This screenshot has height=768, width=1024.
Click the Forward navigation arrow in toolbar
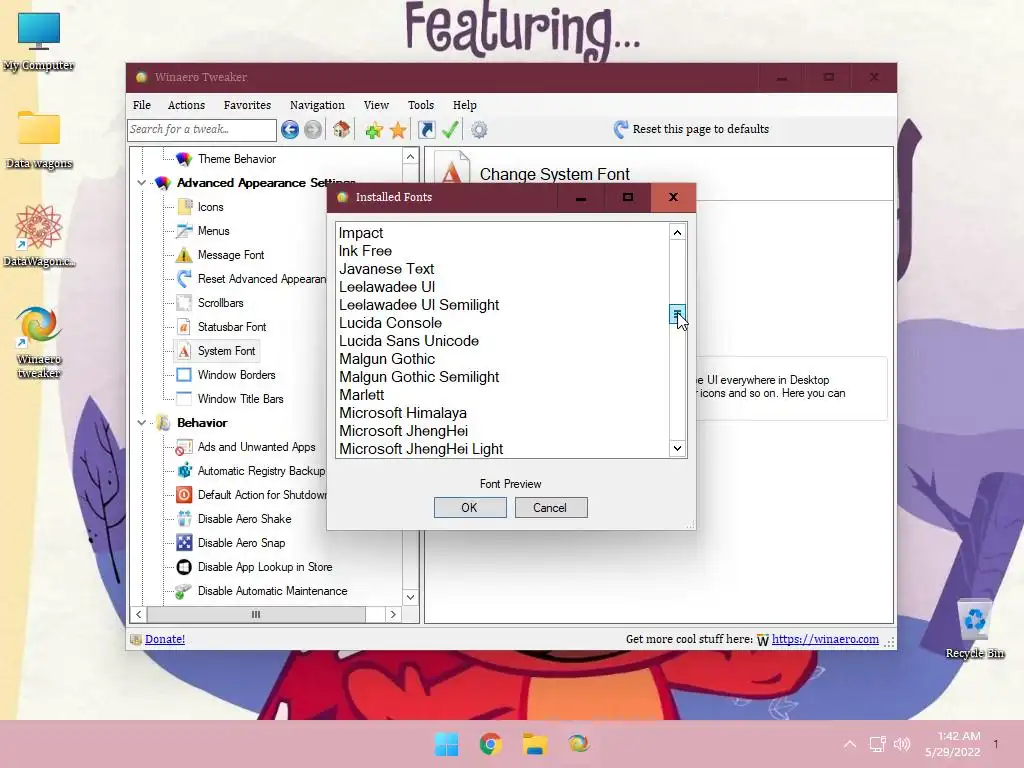(x=313, y=129)
